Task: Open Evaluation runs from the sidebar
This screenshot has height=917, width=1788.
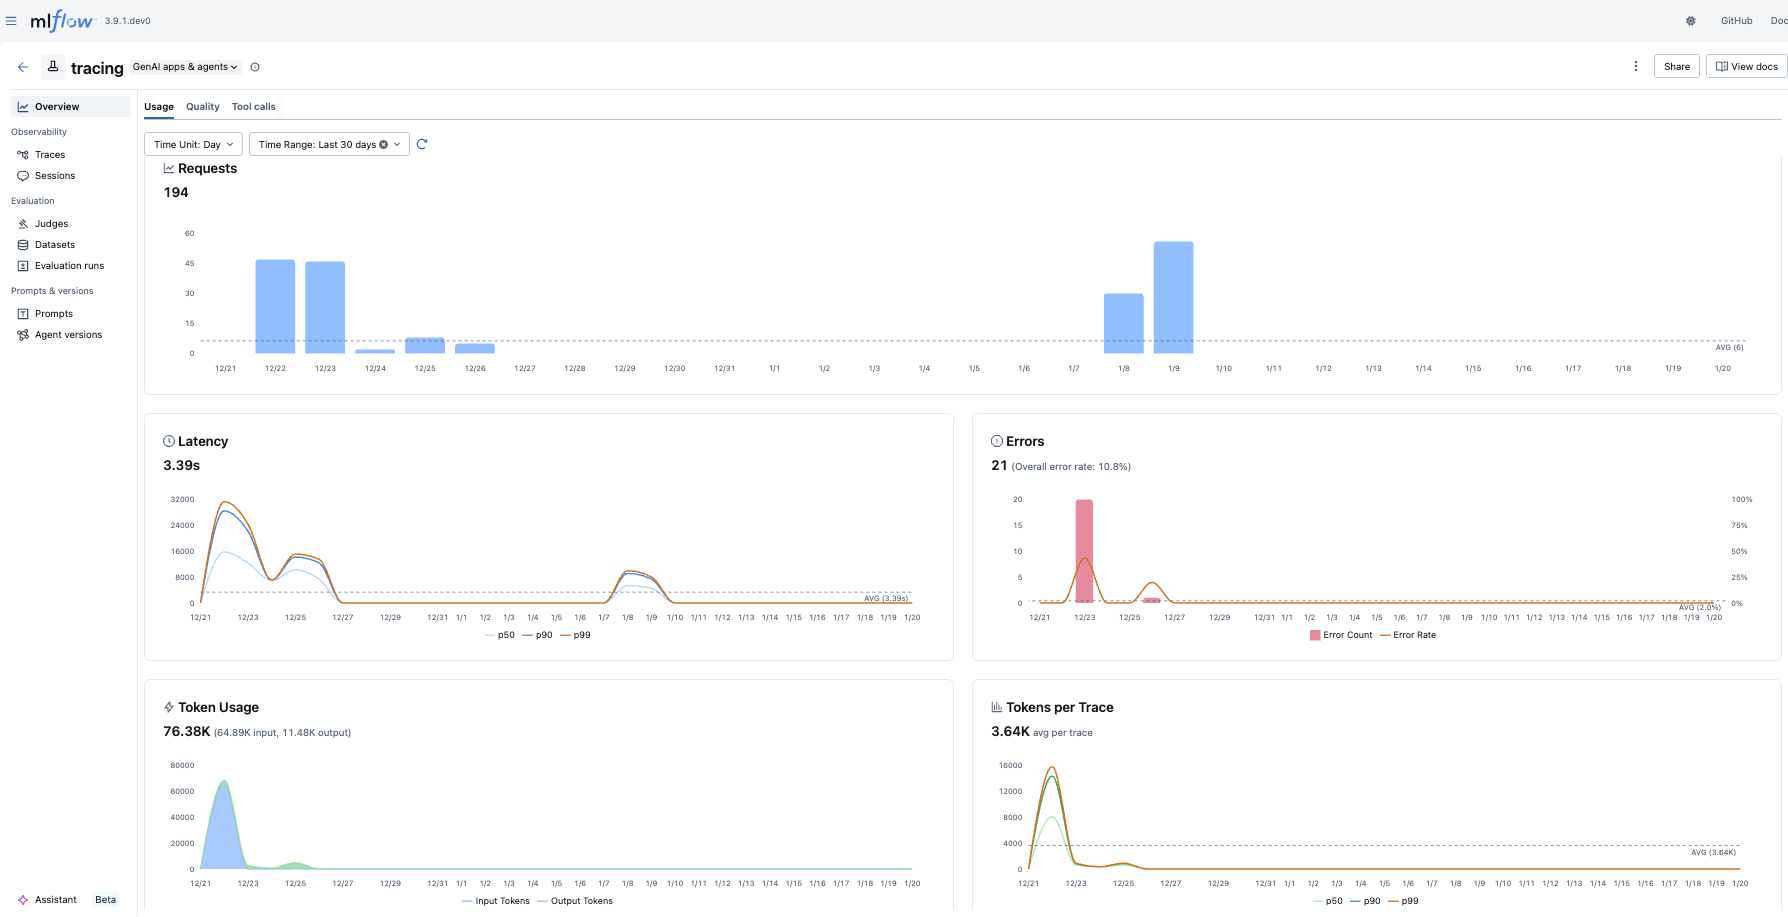Action: pyautogui.click(x=70, y=265)
